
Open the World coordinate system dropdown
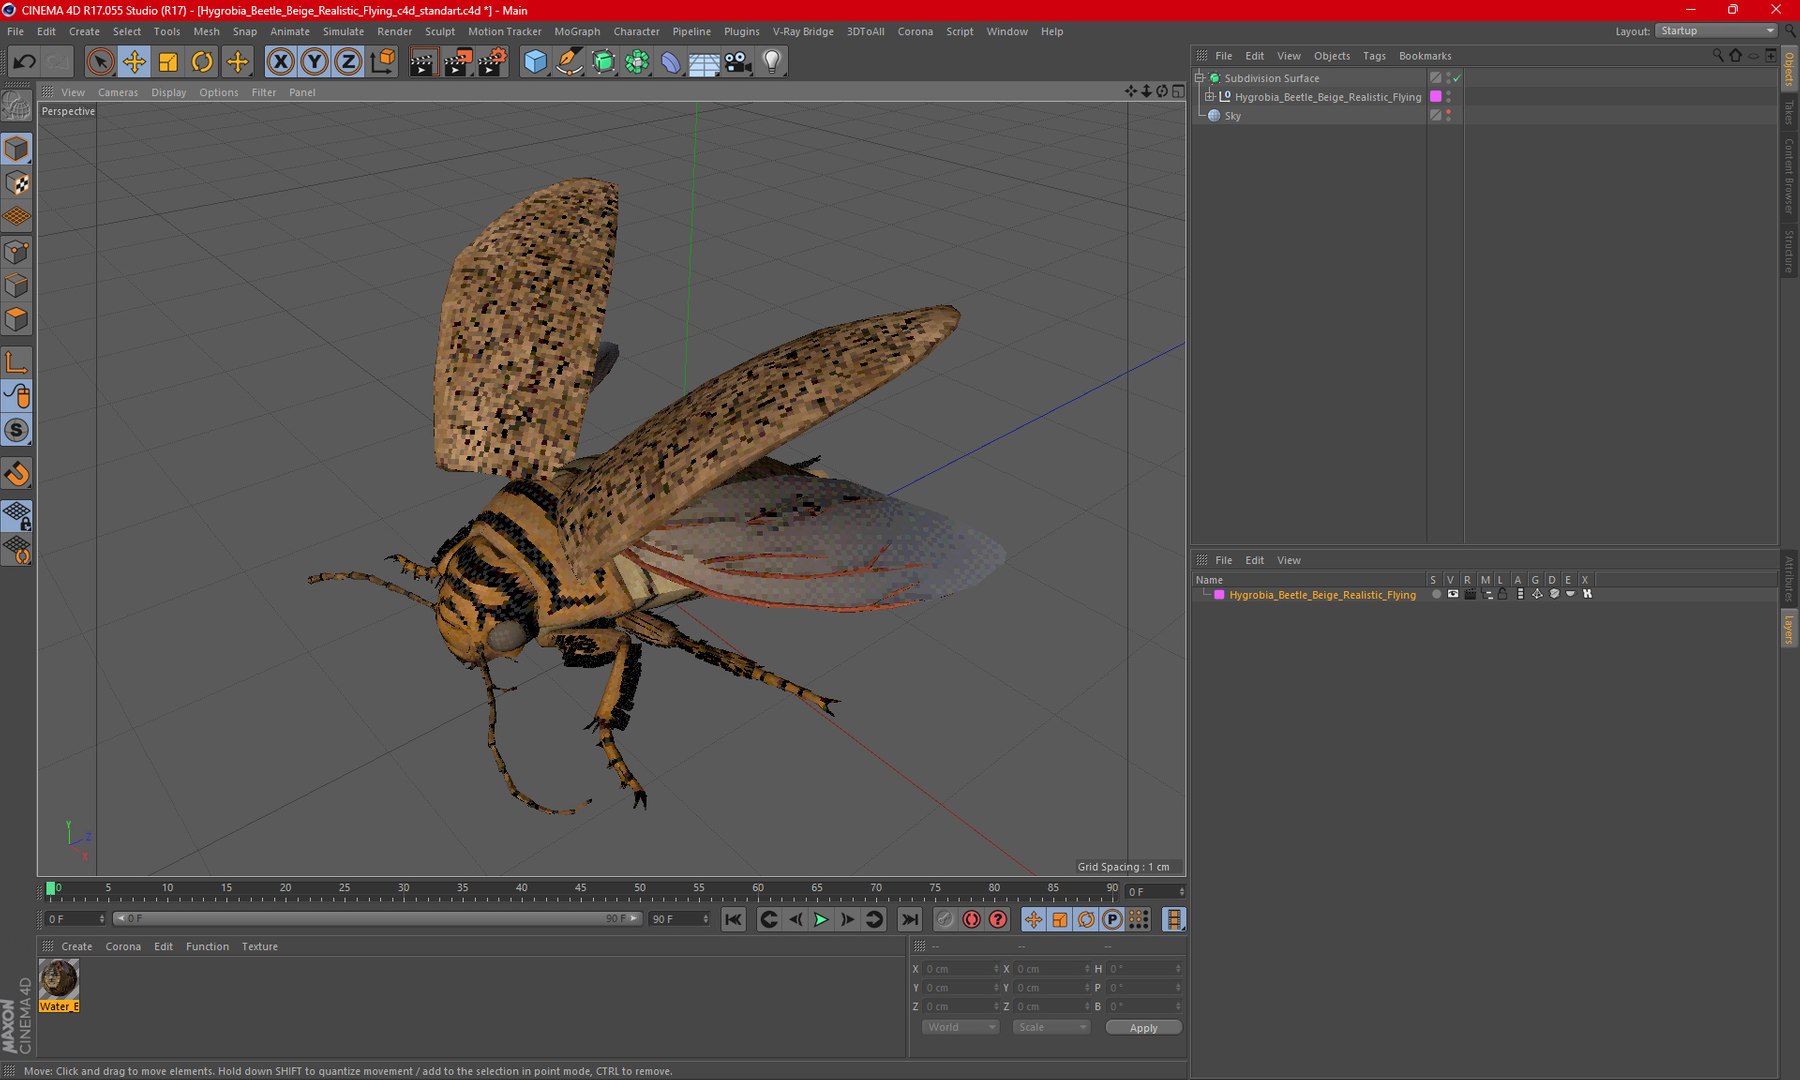pos(960,1027)
